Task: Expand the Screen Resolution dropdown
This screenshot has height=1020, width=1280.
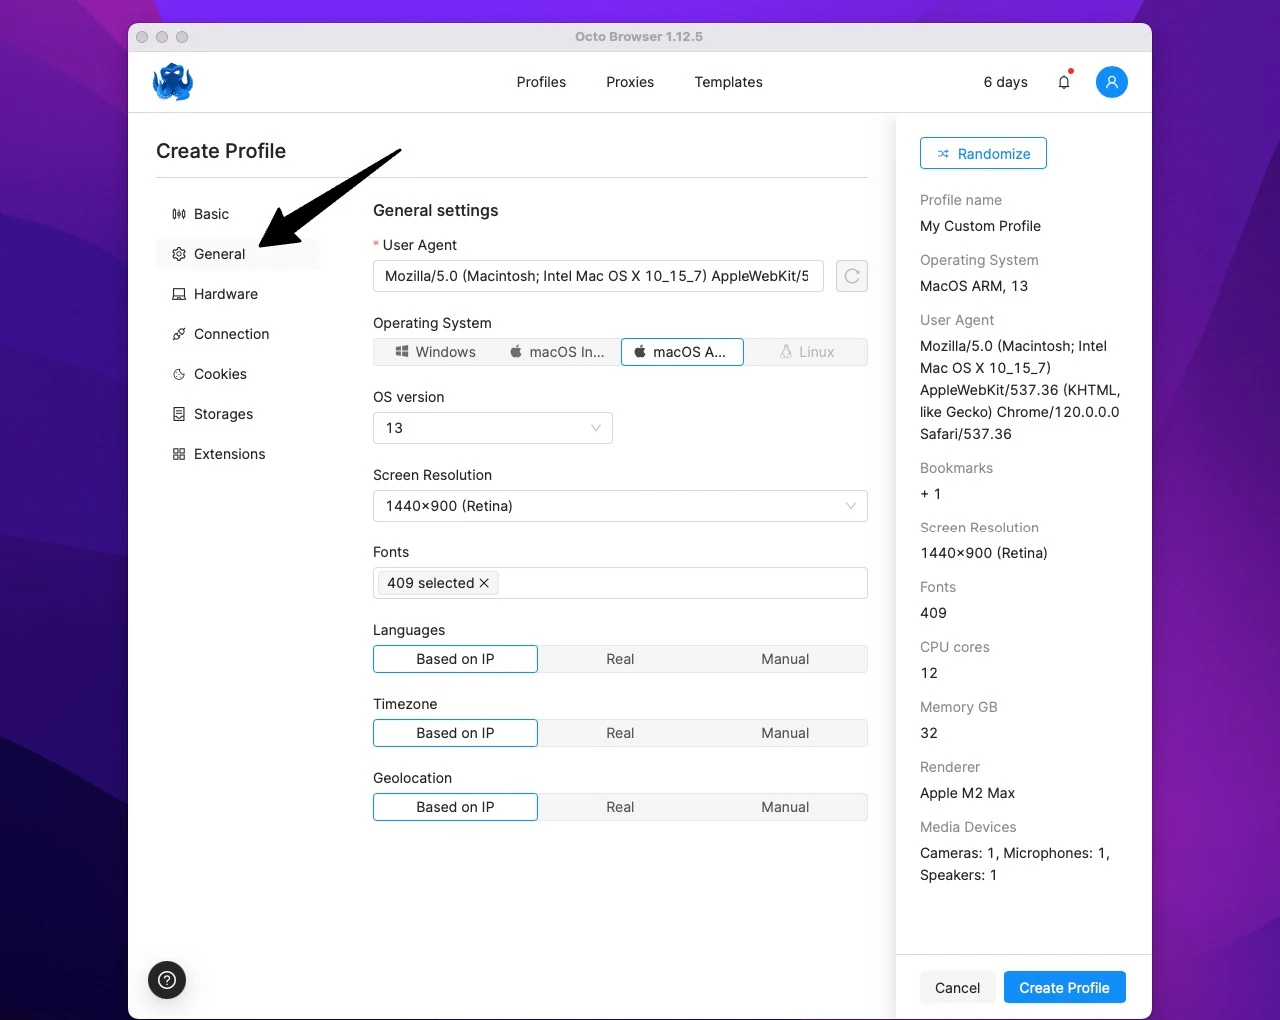Action: [x=620, y=506]
